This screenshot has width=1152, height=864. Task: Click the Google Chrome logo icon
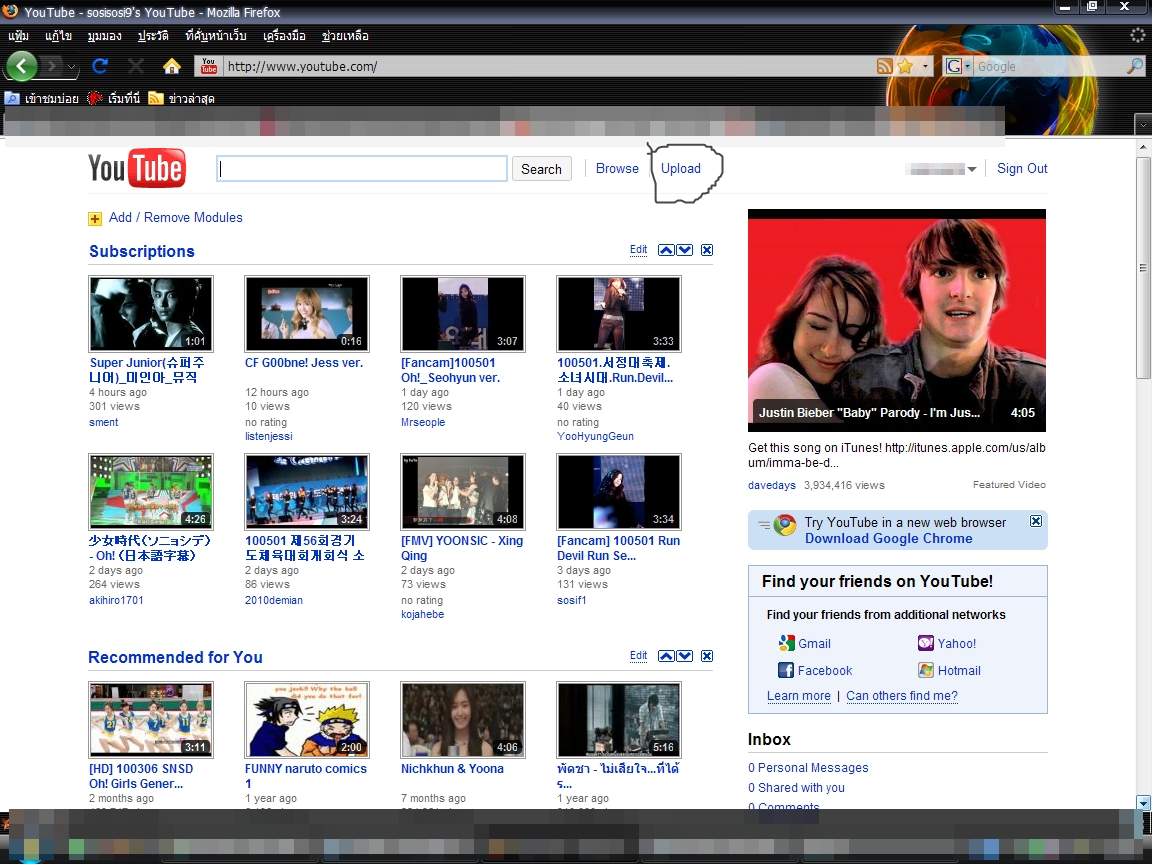point(785,525)
